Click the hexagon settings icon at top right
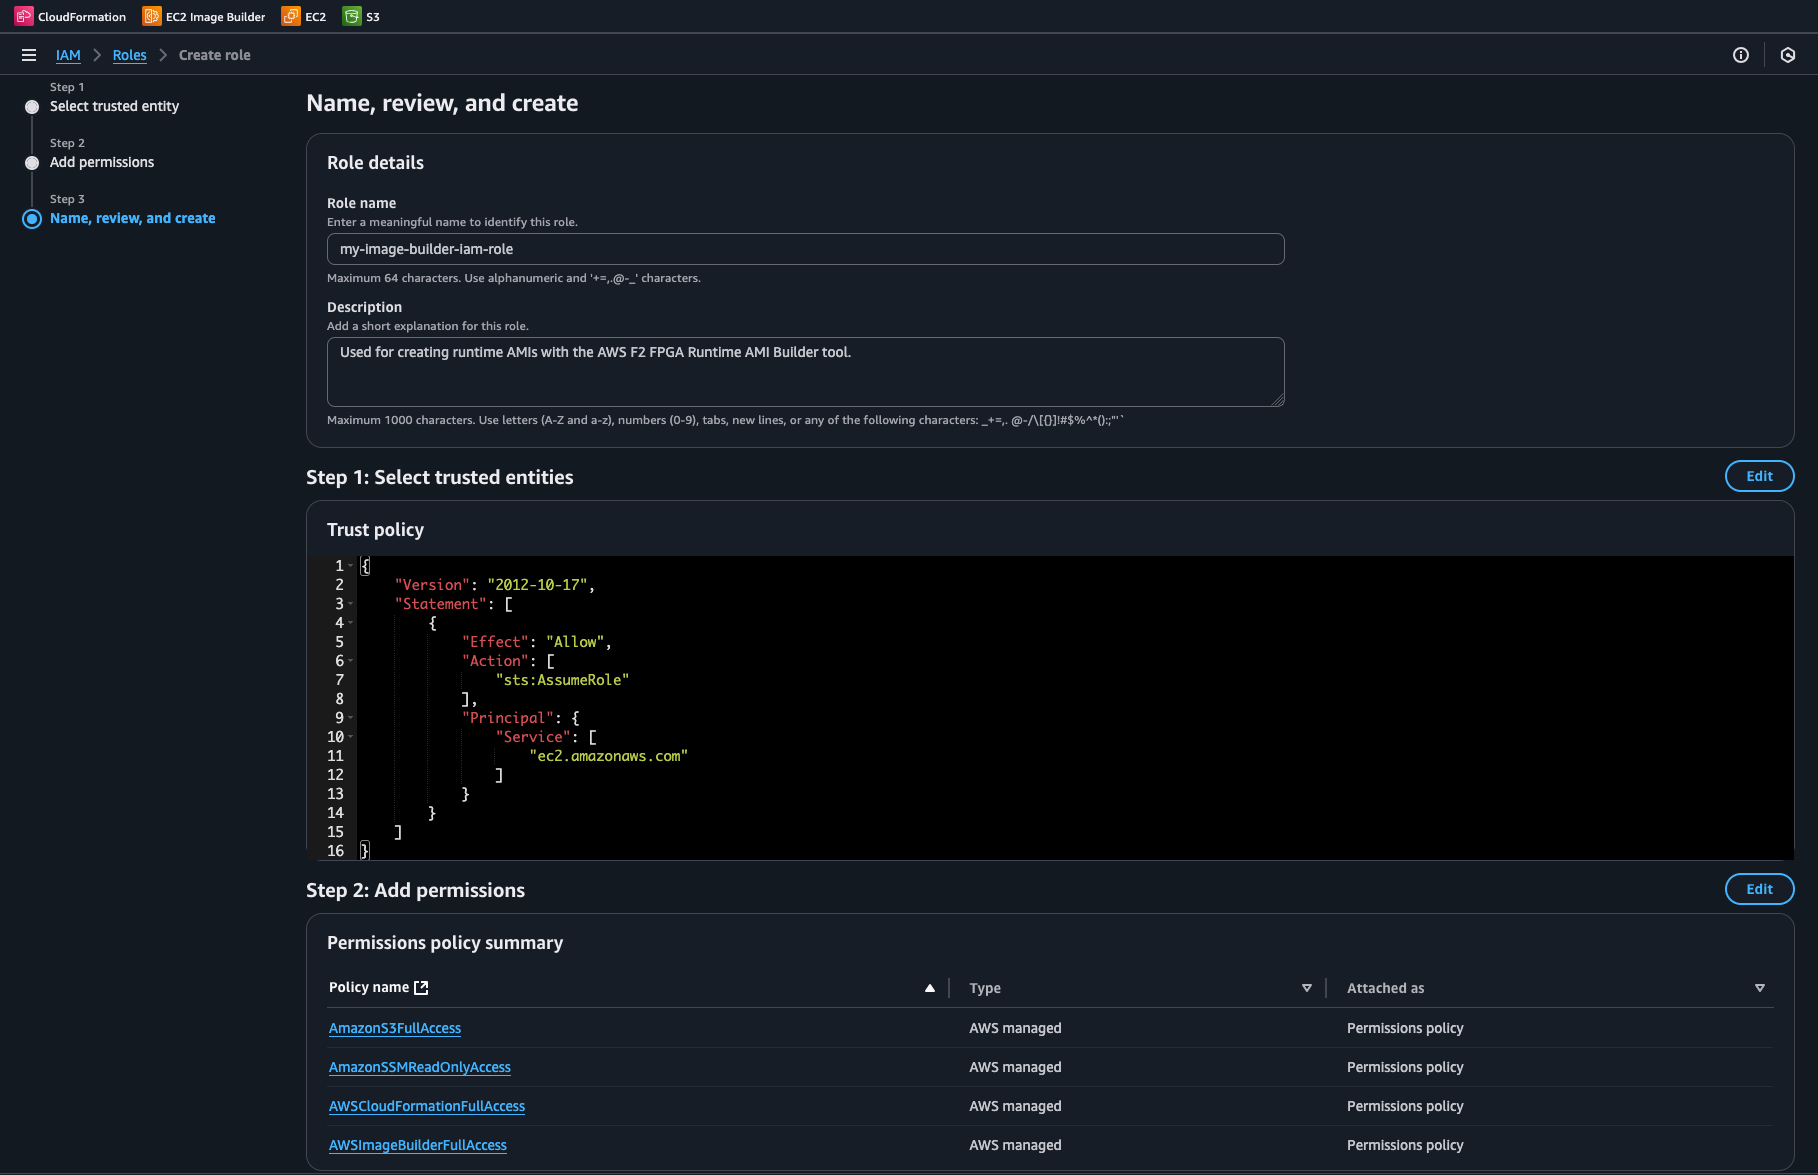The width and height of the screenshot is (1818, 1175). 1788,55
